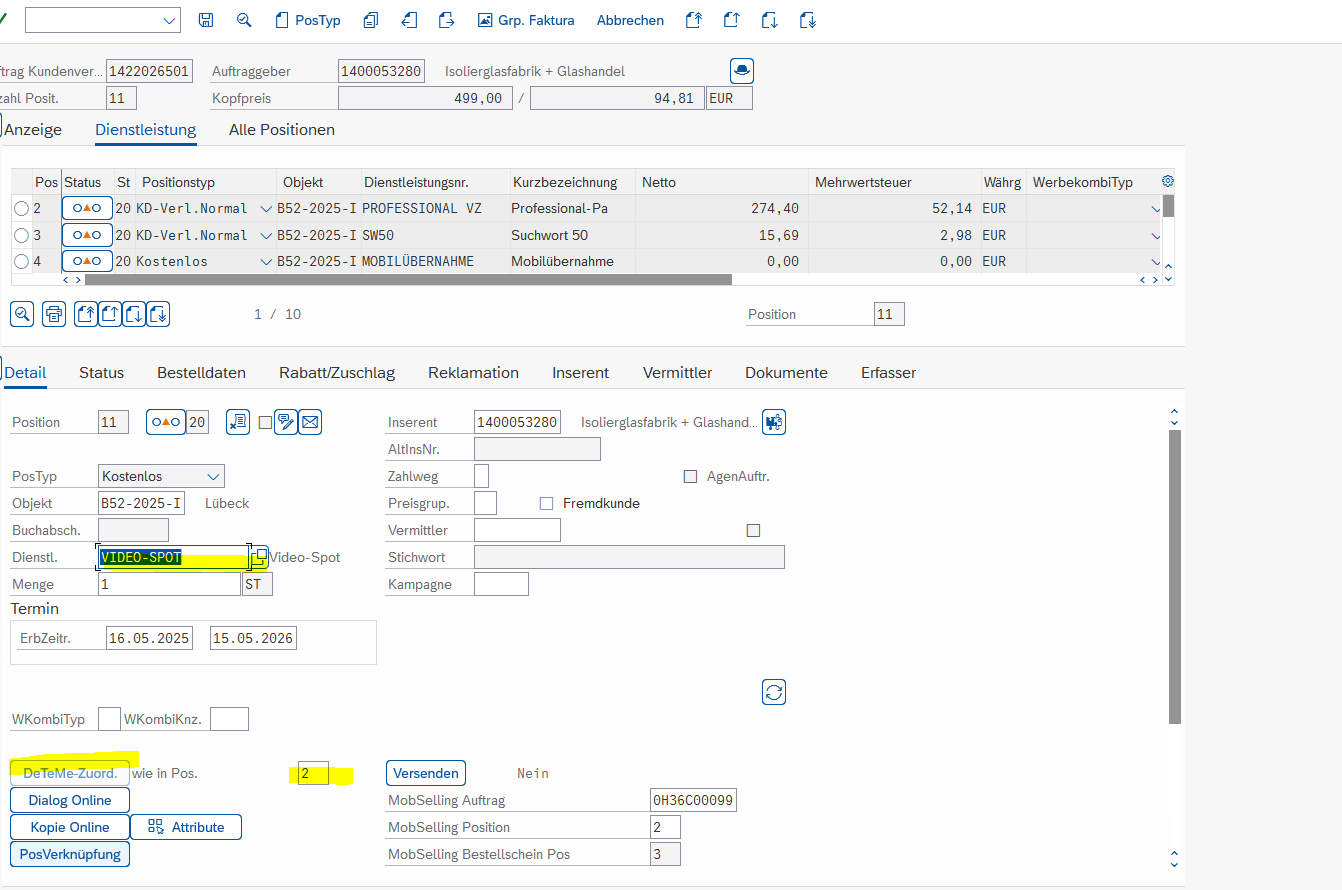Open the Rabatt/Zuschlag tab
Image resolution: width=1342 pixels, height=890 pixels.
point(337,372)
